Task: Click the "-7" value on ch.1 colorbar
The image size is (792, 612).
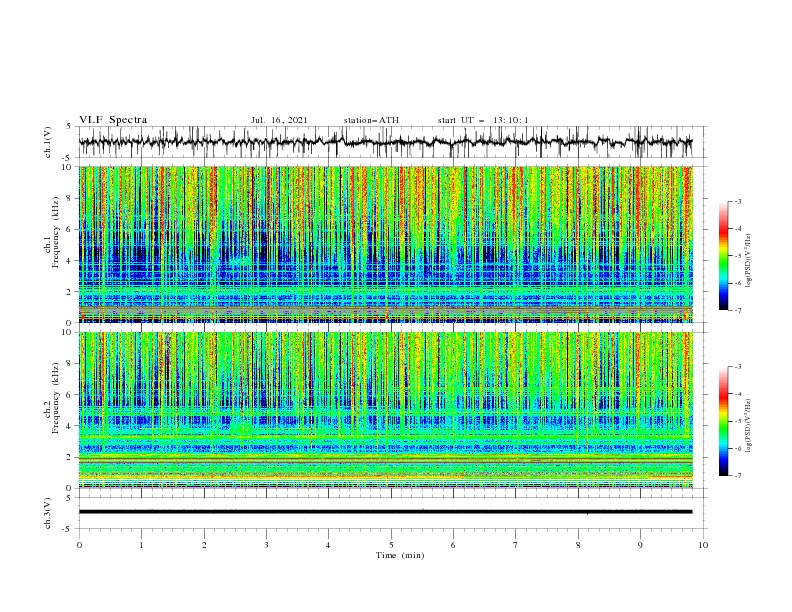Action: coord(737,310)
